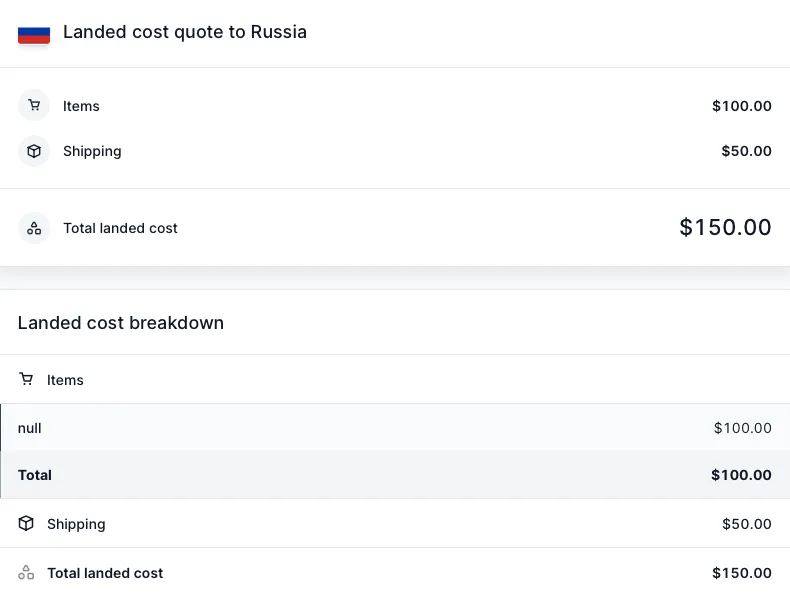This screenshot has width=790, height=595.
Task: Click the $50.00 amount in breakdown Shipping row
Action: pyautogui.click(x=746, y=524)
